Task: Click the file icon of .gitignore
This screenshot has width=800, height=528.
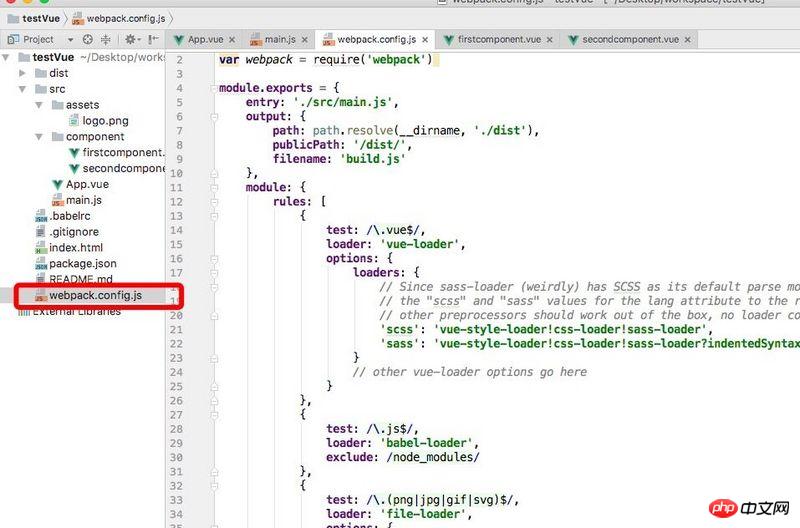Action: pyautogui.click(x=41, y=232)
